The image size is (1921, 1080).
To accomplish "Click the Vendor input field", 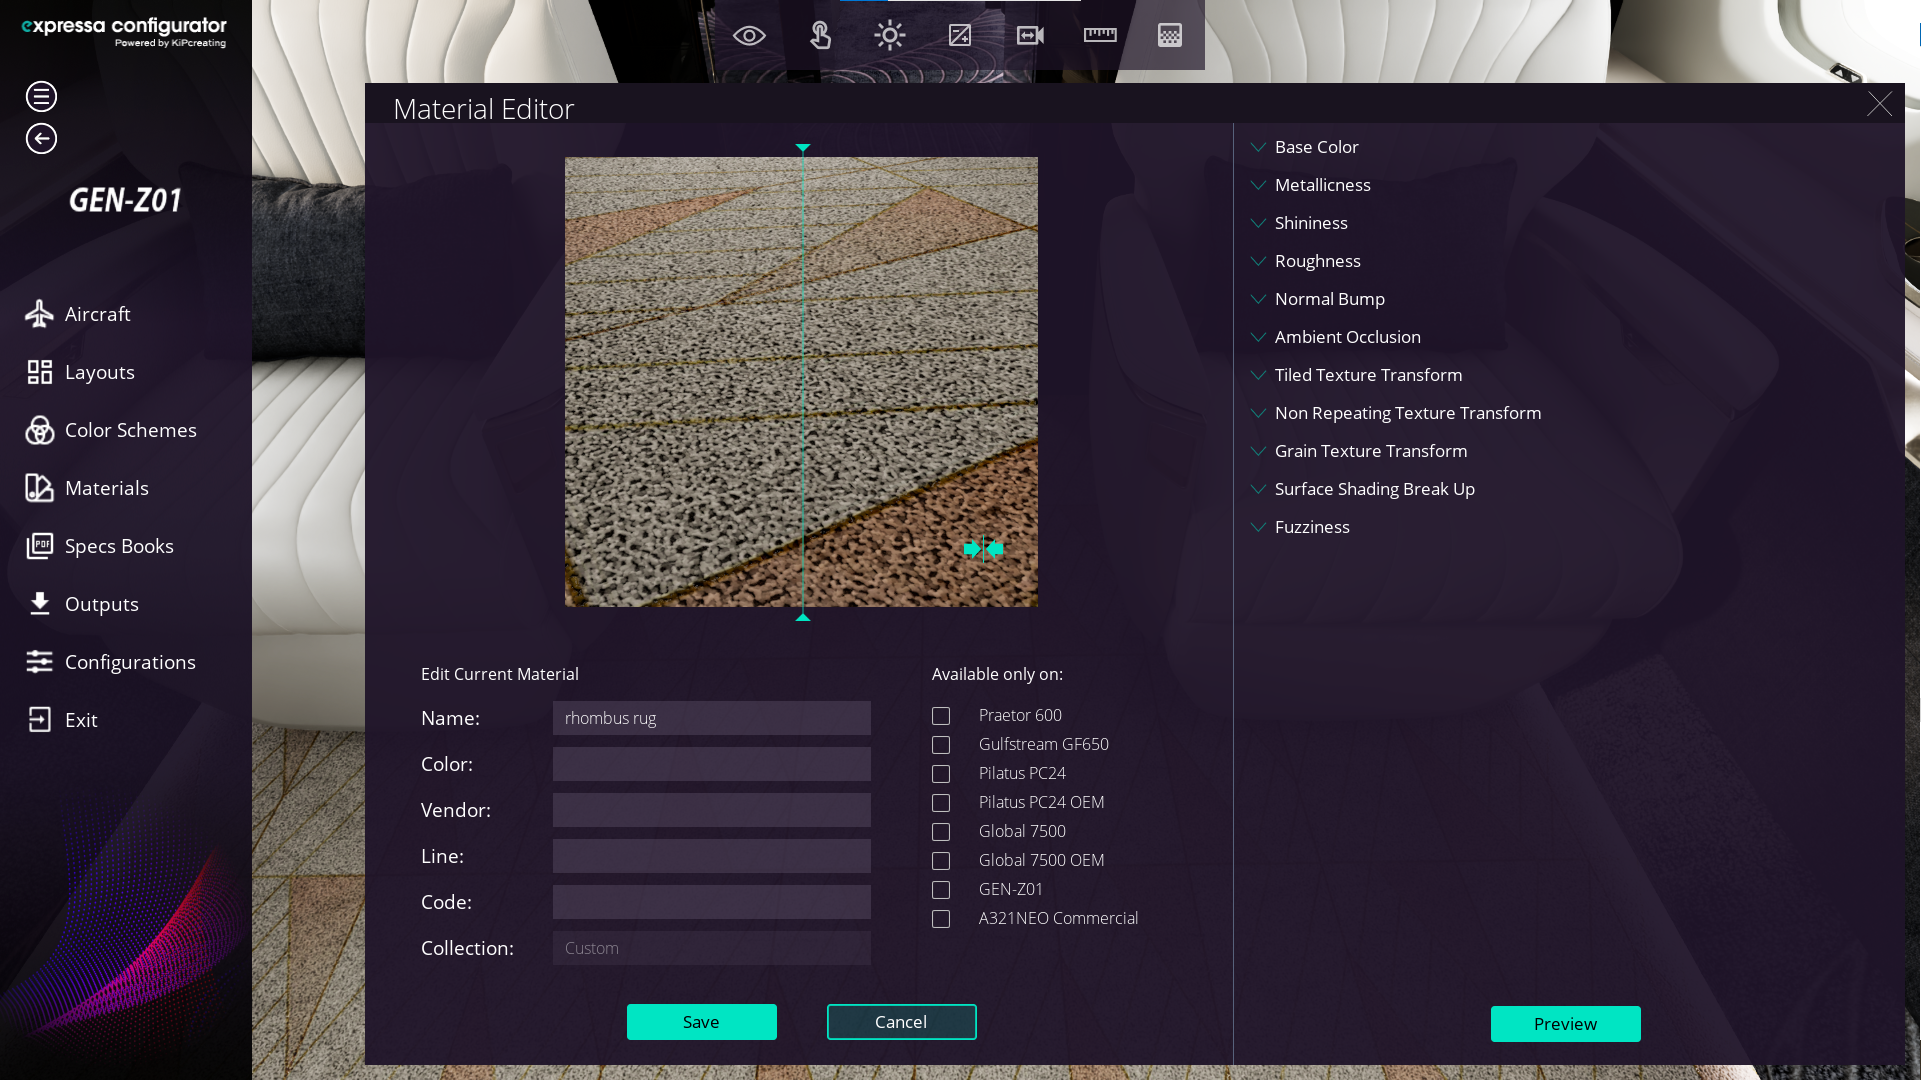I will (x=711, y=810).
